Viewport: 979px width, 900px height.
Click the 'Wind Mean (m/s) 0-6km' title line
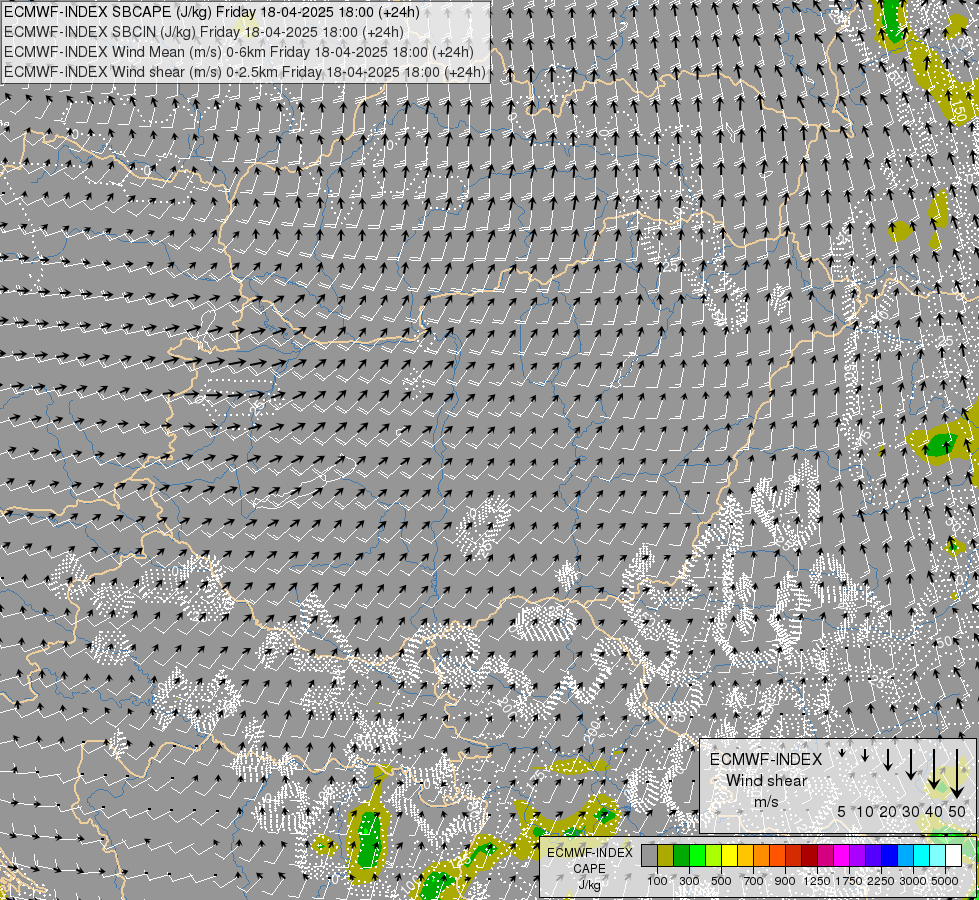click(x=239, y=52)
